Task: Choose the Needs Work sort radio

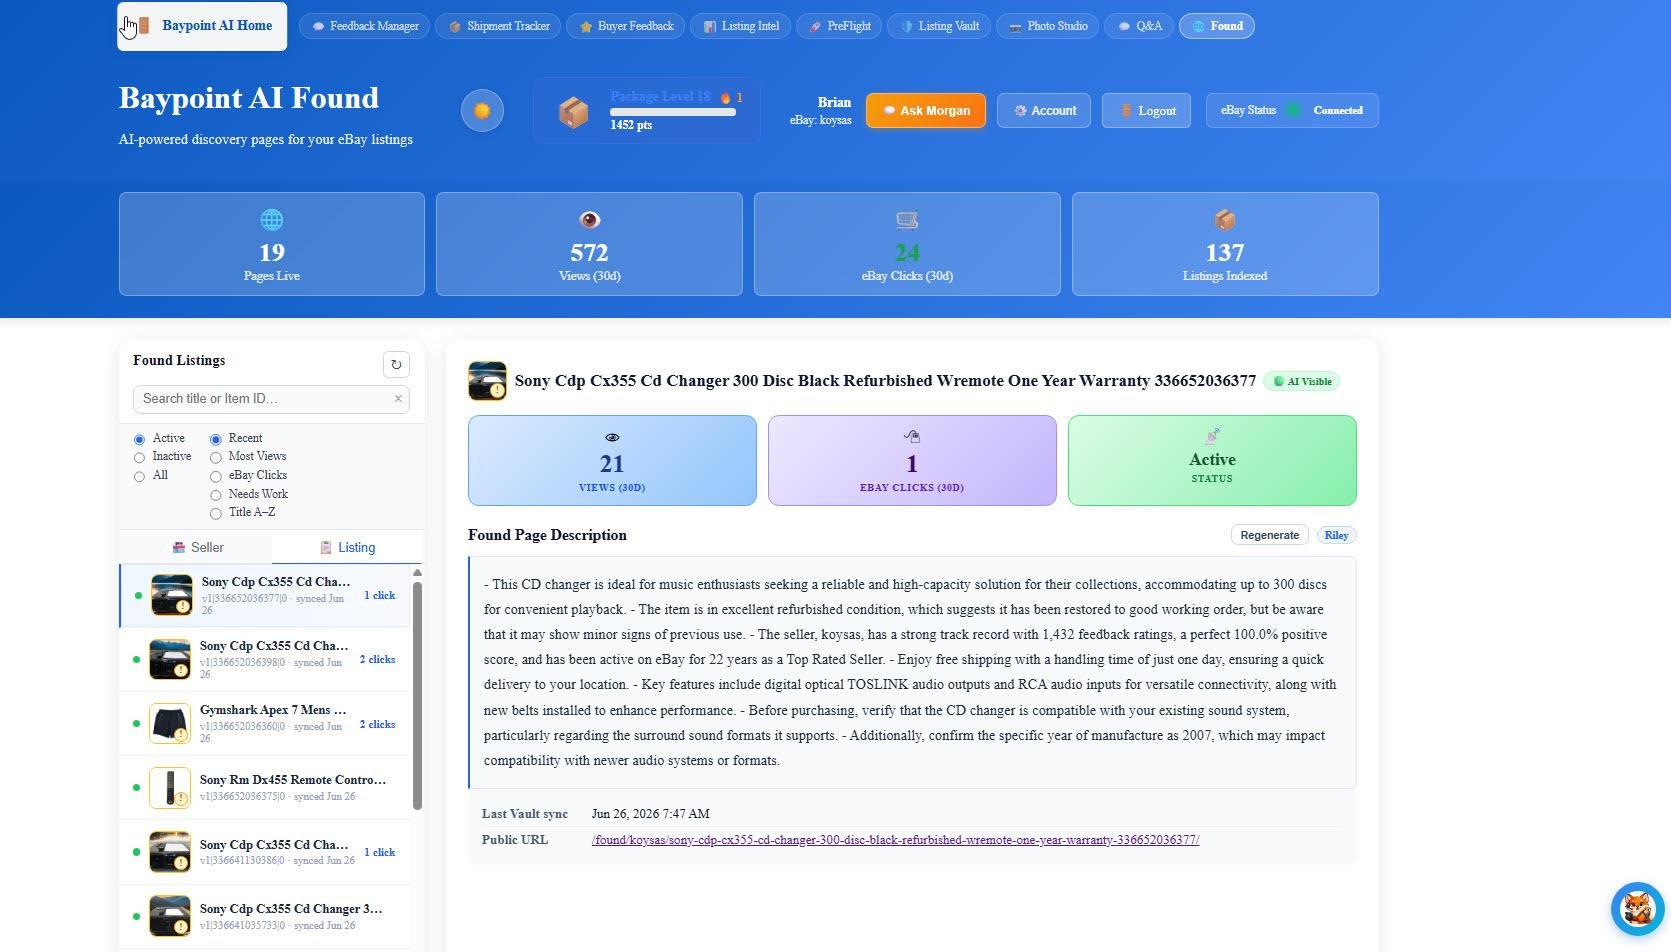Action: [215, 495]
